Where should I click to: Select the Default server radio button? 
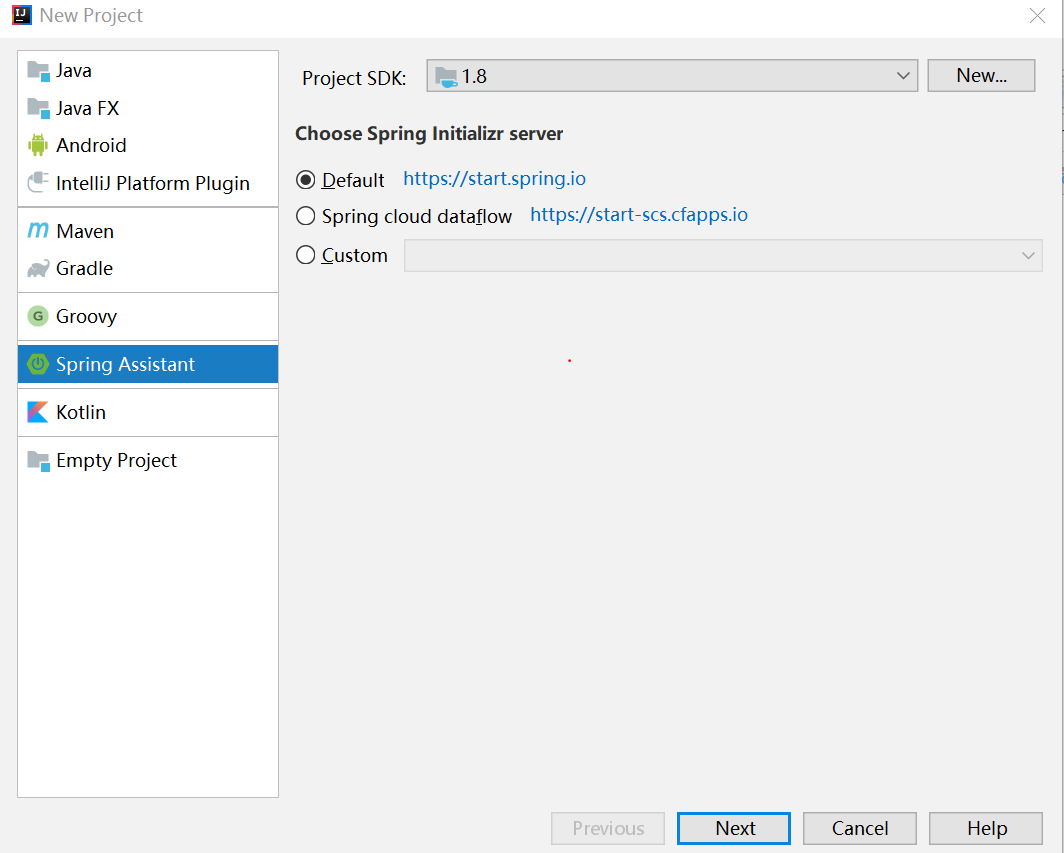pos(305,180)
